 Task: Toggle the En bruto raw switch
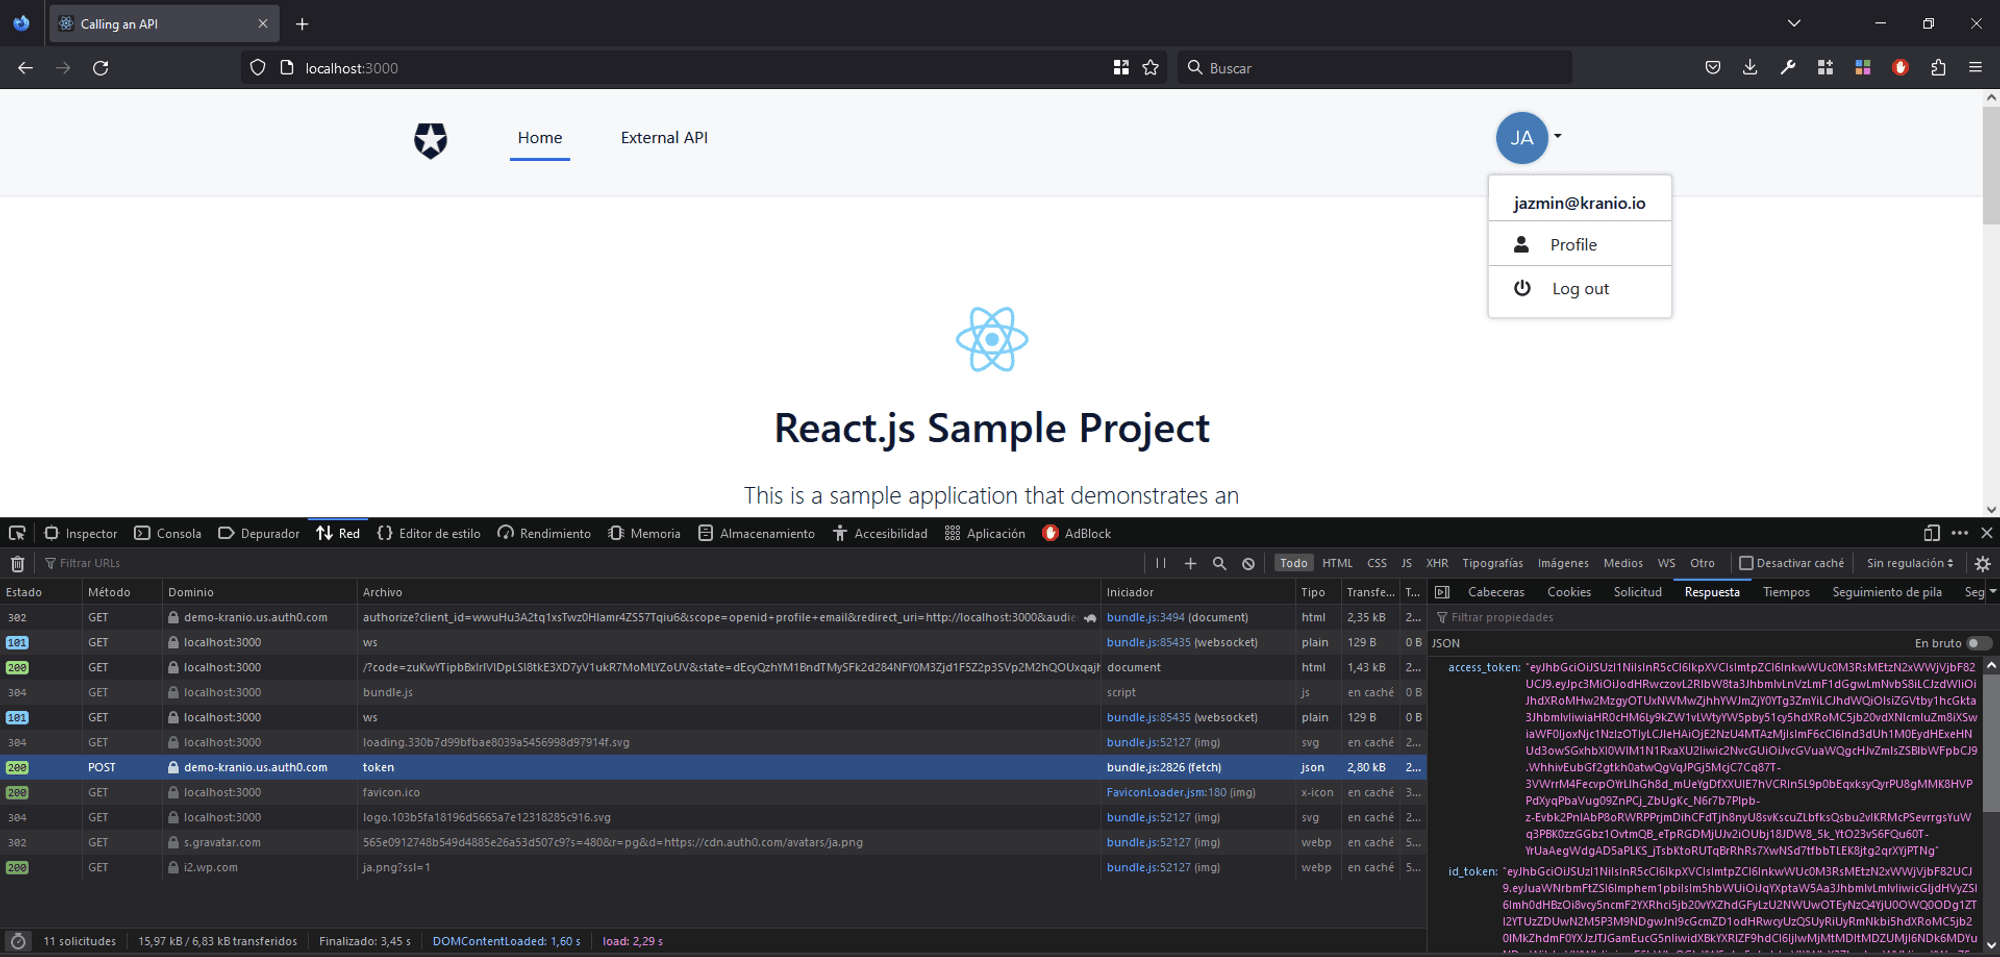tap(1977, 643)
